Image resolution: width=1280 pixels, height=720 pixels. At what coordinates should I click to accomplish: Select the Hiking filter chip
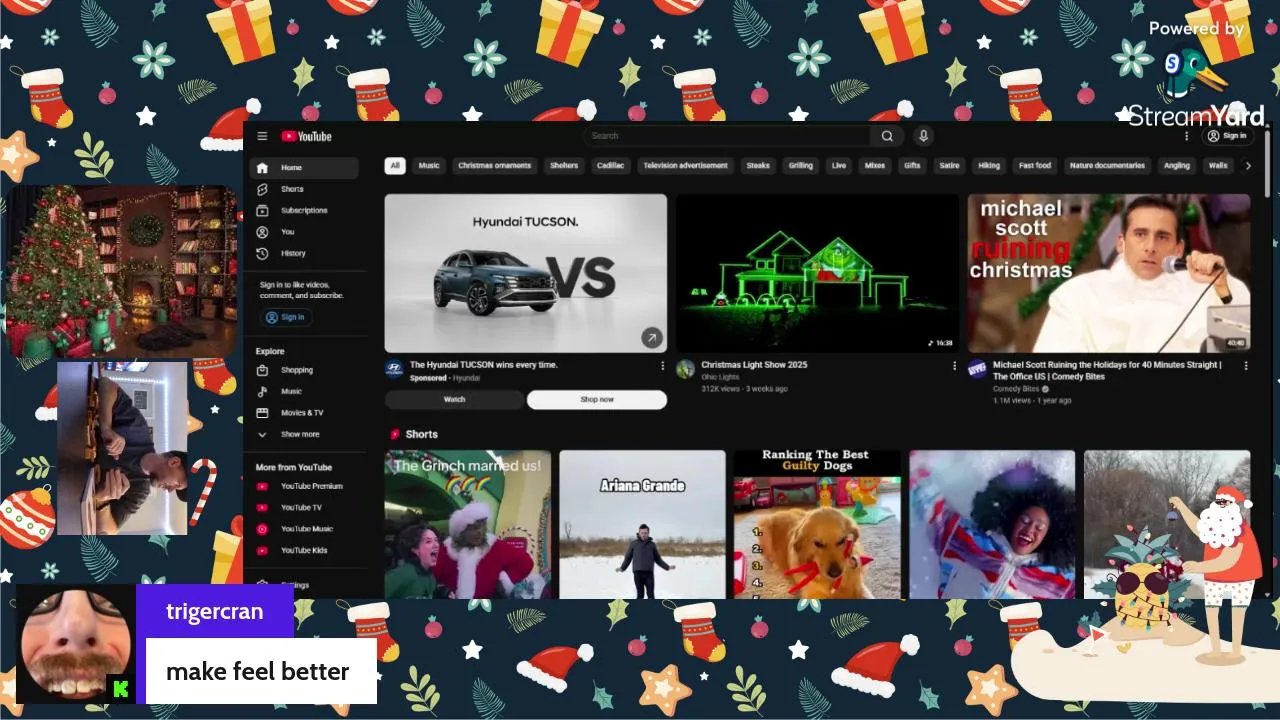pos(989,166)
